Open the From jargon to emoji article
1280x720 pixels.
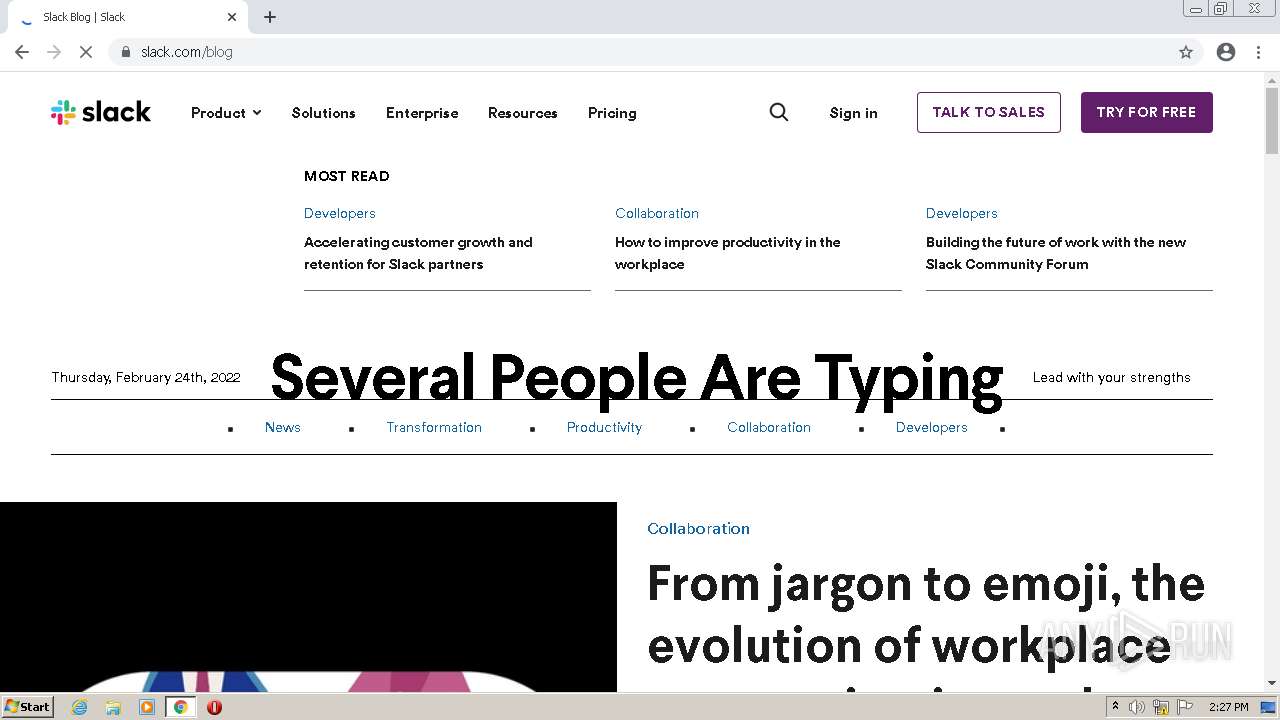point(926,625)
